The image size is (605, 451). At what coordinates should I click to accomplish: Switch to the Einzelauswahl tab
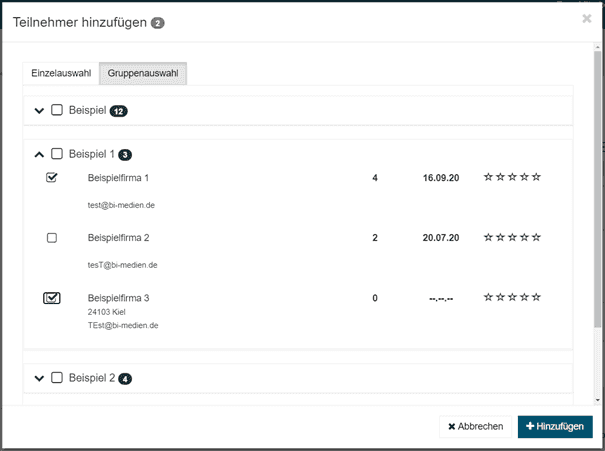(x=61, y=74)
